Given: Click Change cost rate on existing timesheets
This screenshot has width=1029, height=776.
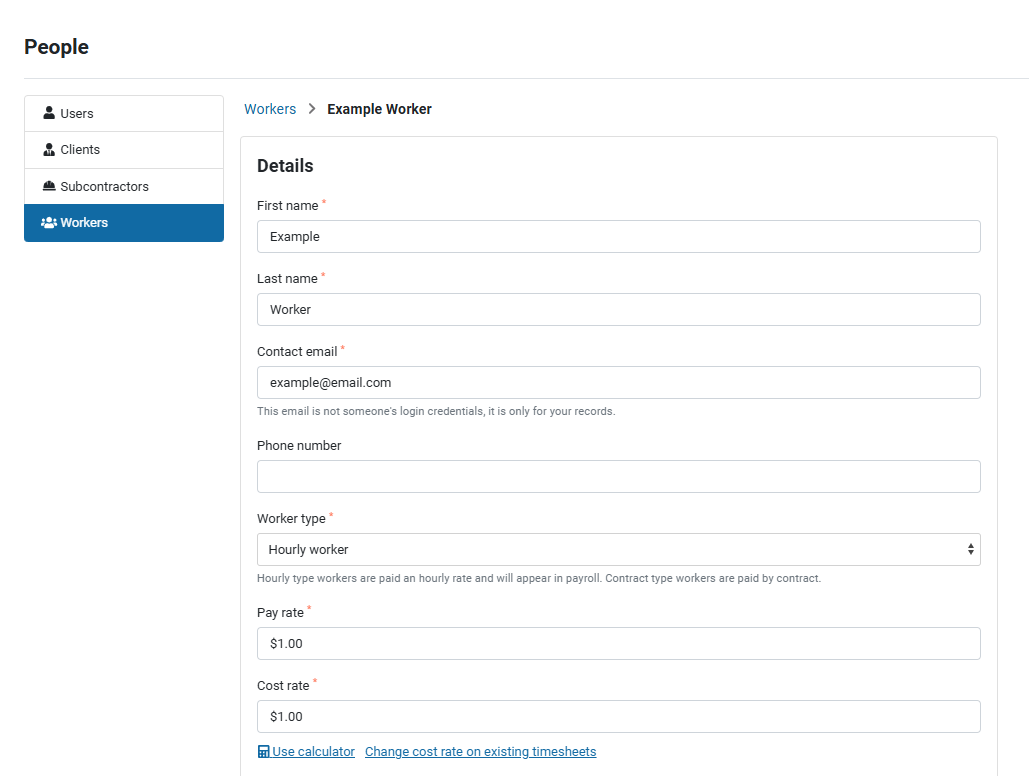Looking at the screenshot, I should pos(480,752).
